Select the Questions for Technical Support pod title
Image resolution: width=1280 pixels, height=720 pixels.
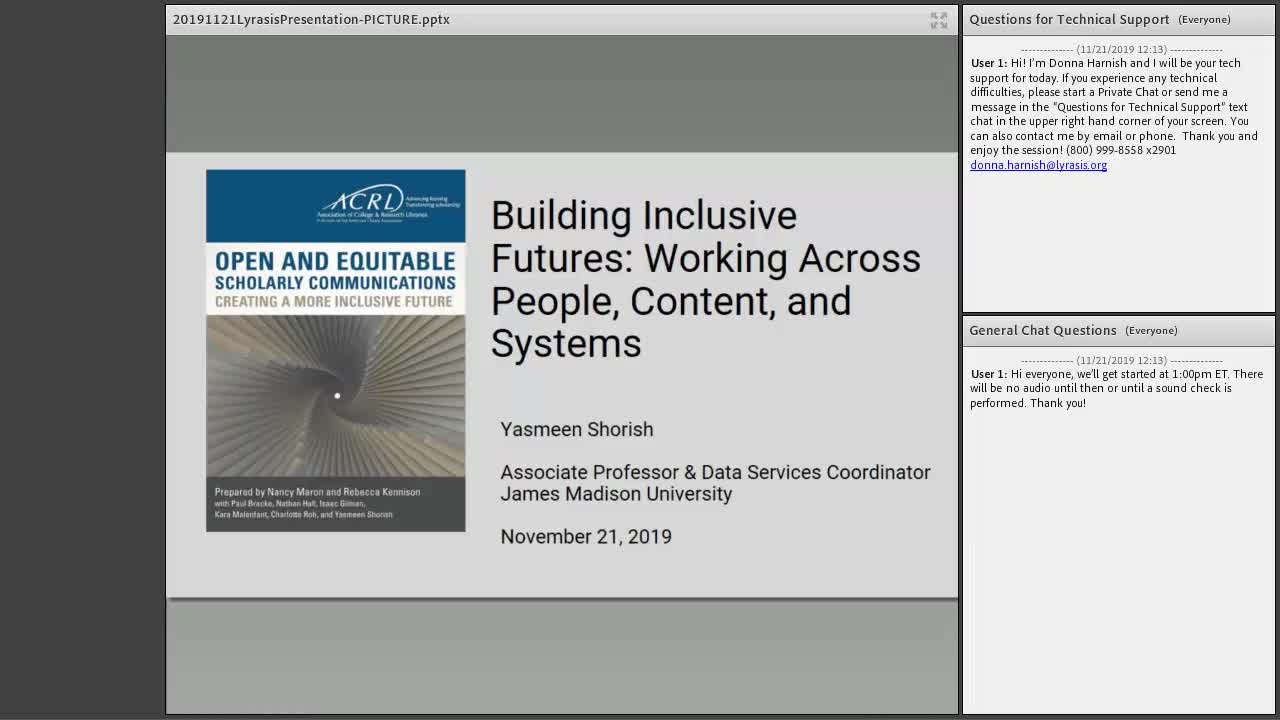click(1069, 19)
